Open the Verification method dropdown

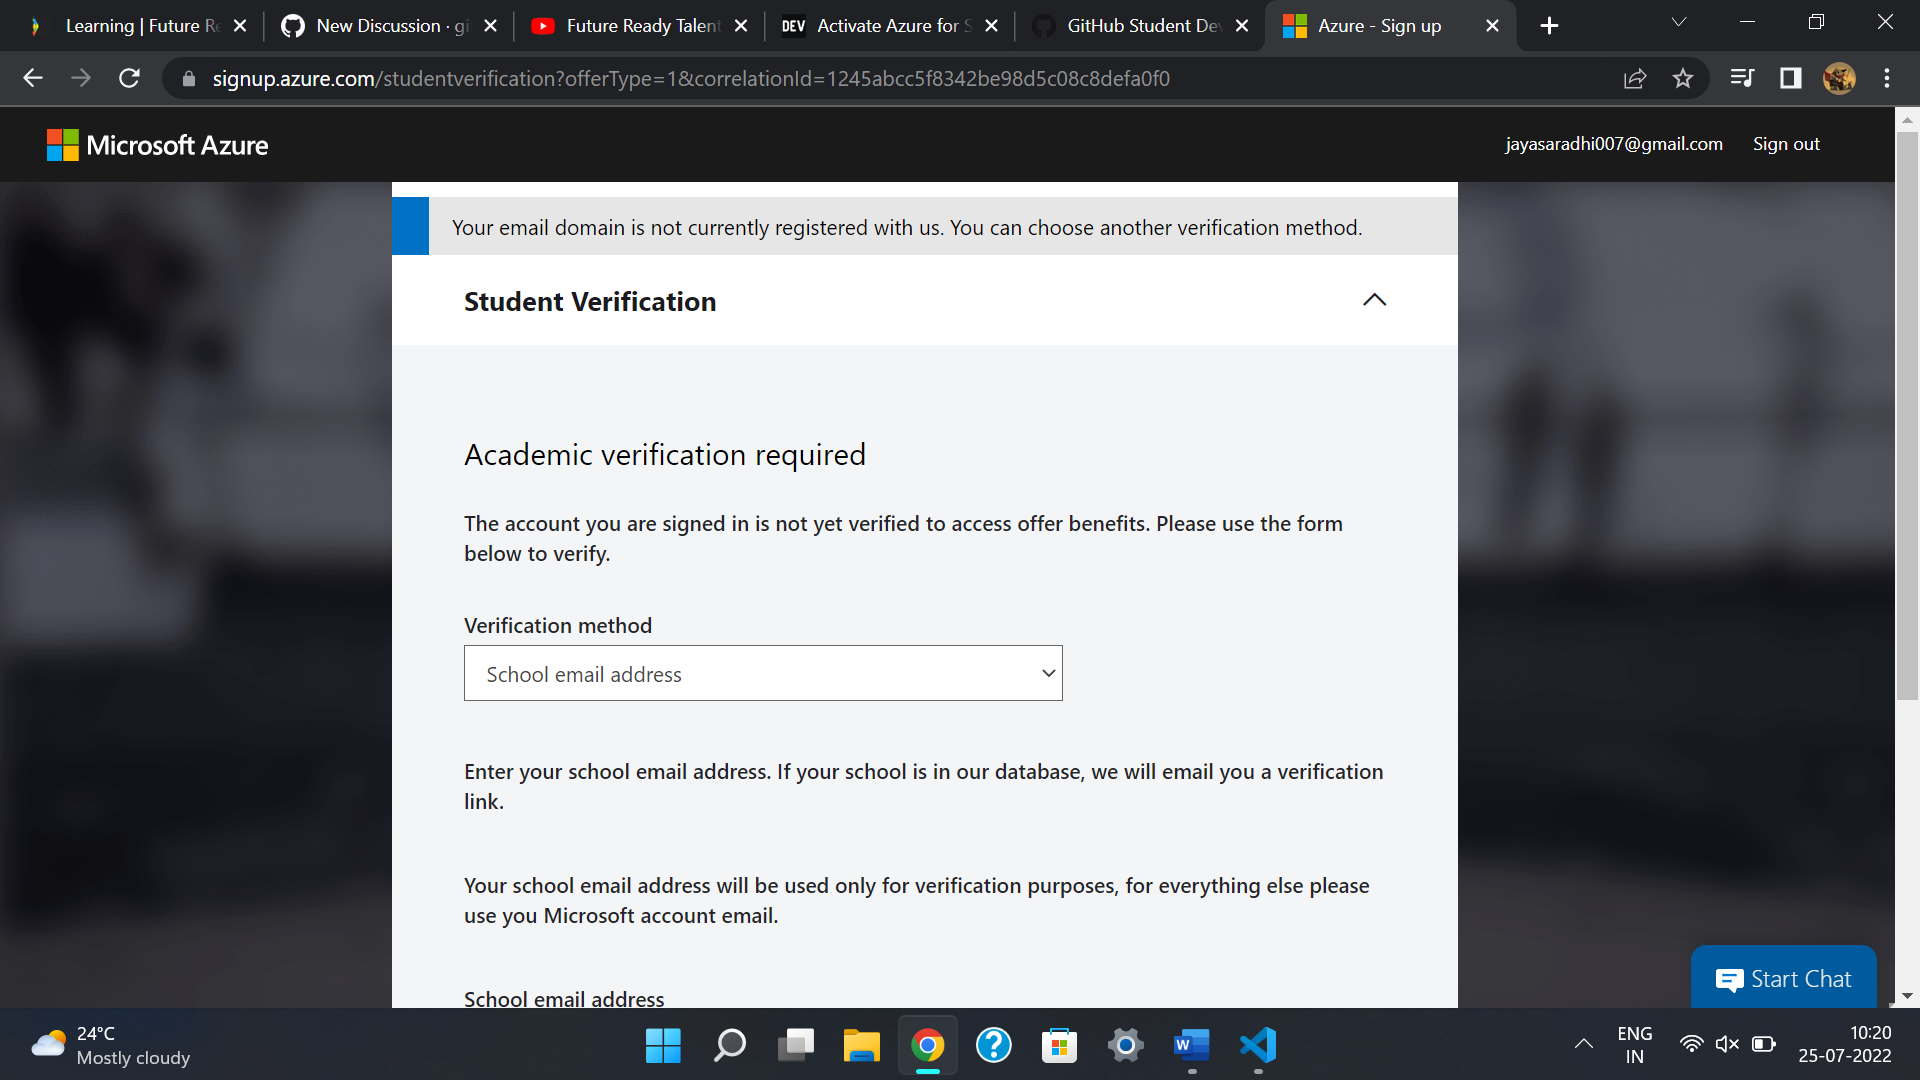click(x=763, y=673)
